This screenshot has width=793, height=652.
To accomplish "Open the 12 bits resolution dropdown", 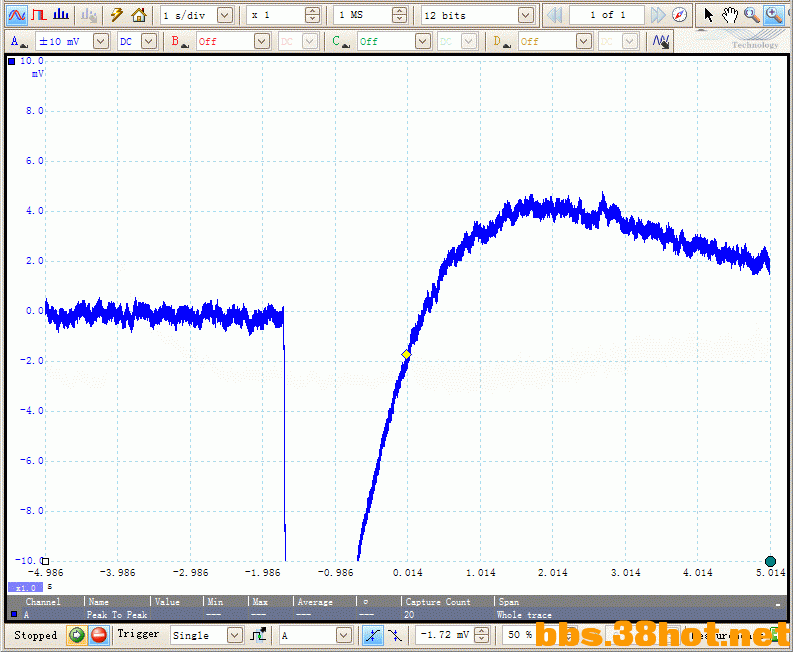I will coord(525,15).
